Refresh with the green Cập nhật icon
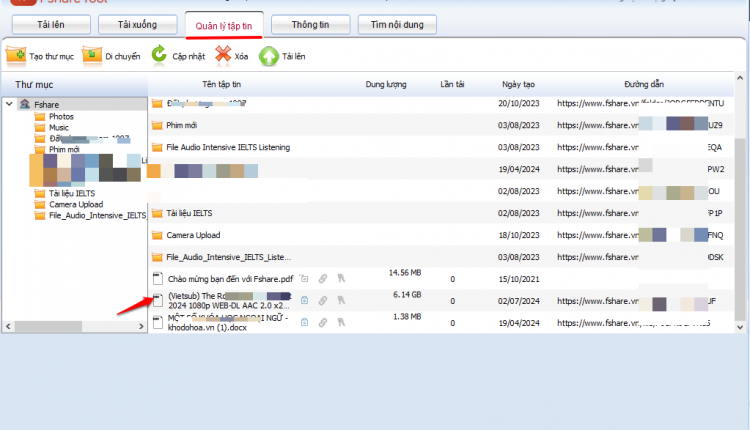Image resolution: width=750 pixels, height=430 pixels. coord(159,55)
